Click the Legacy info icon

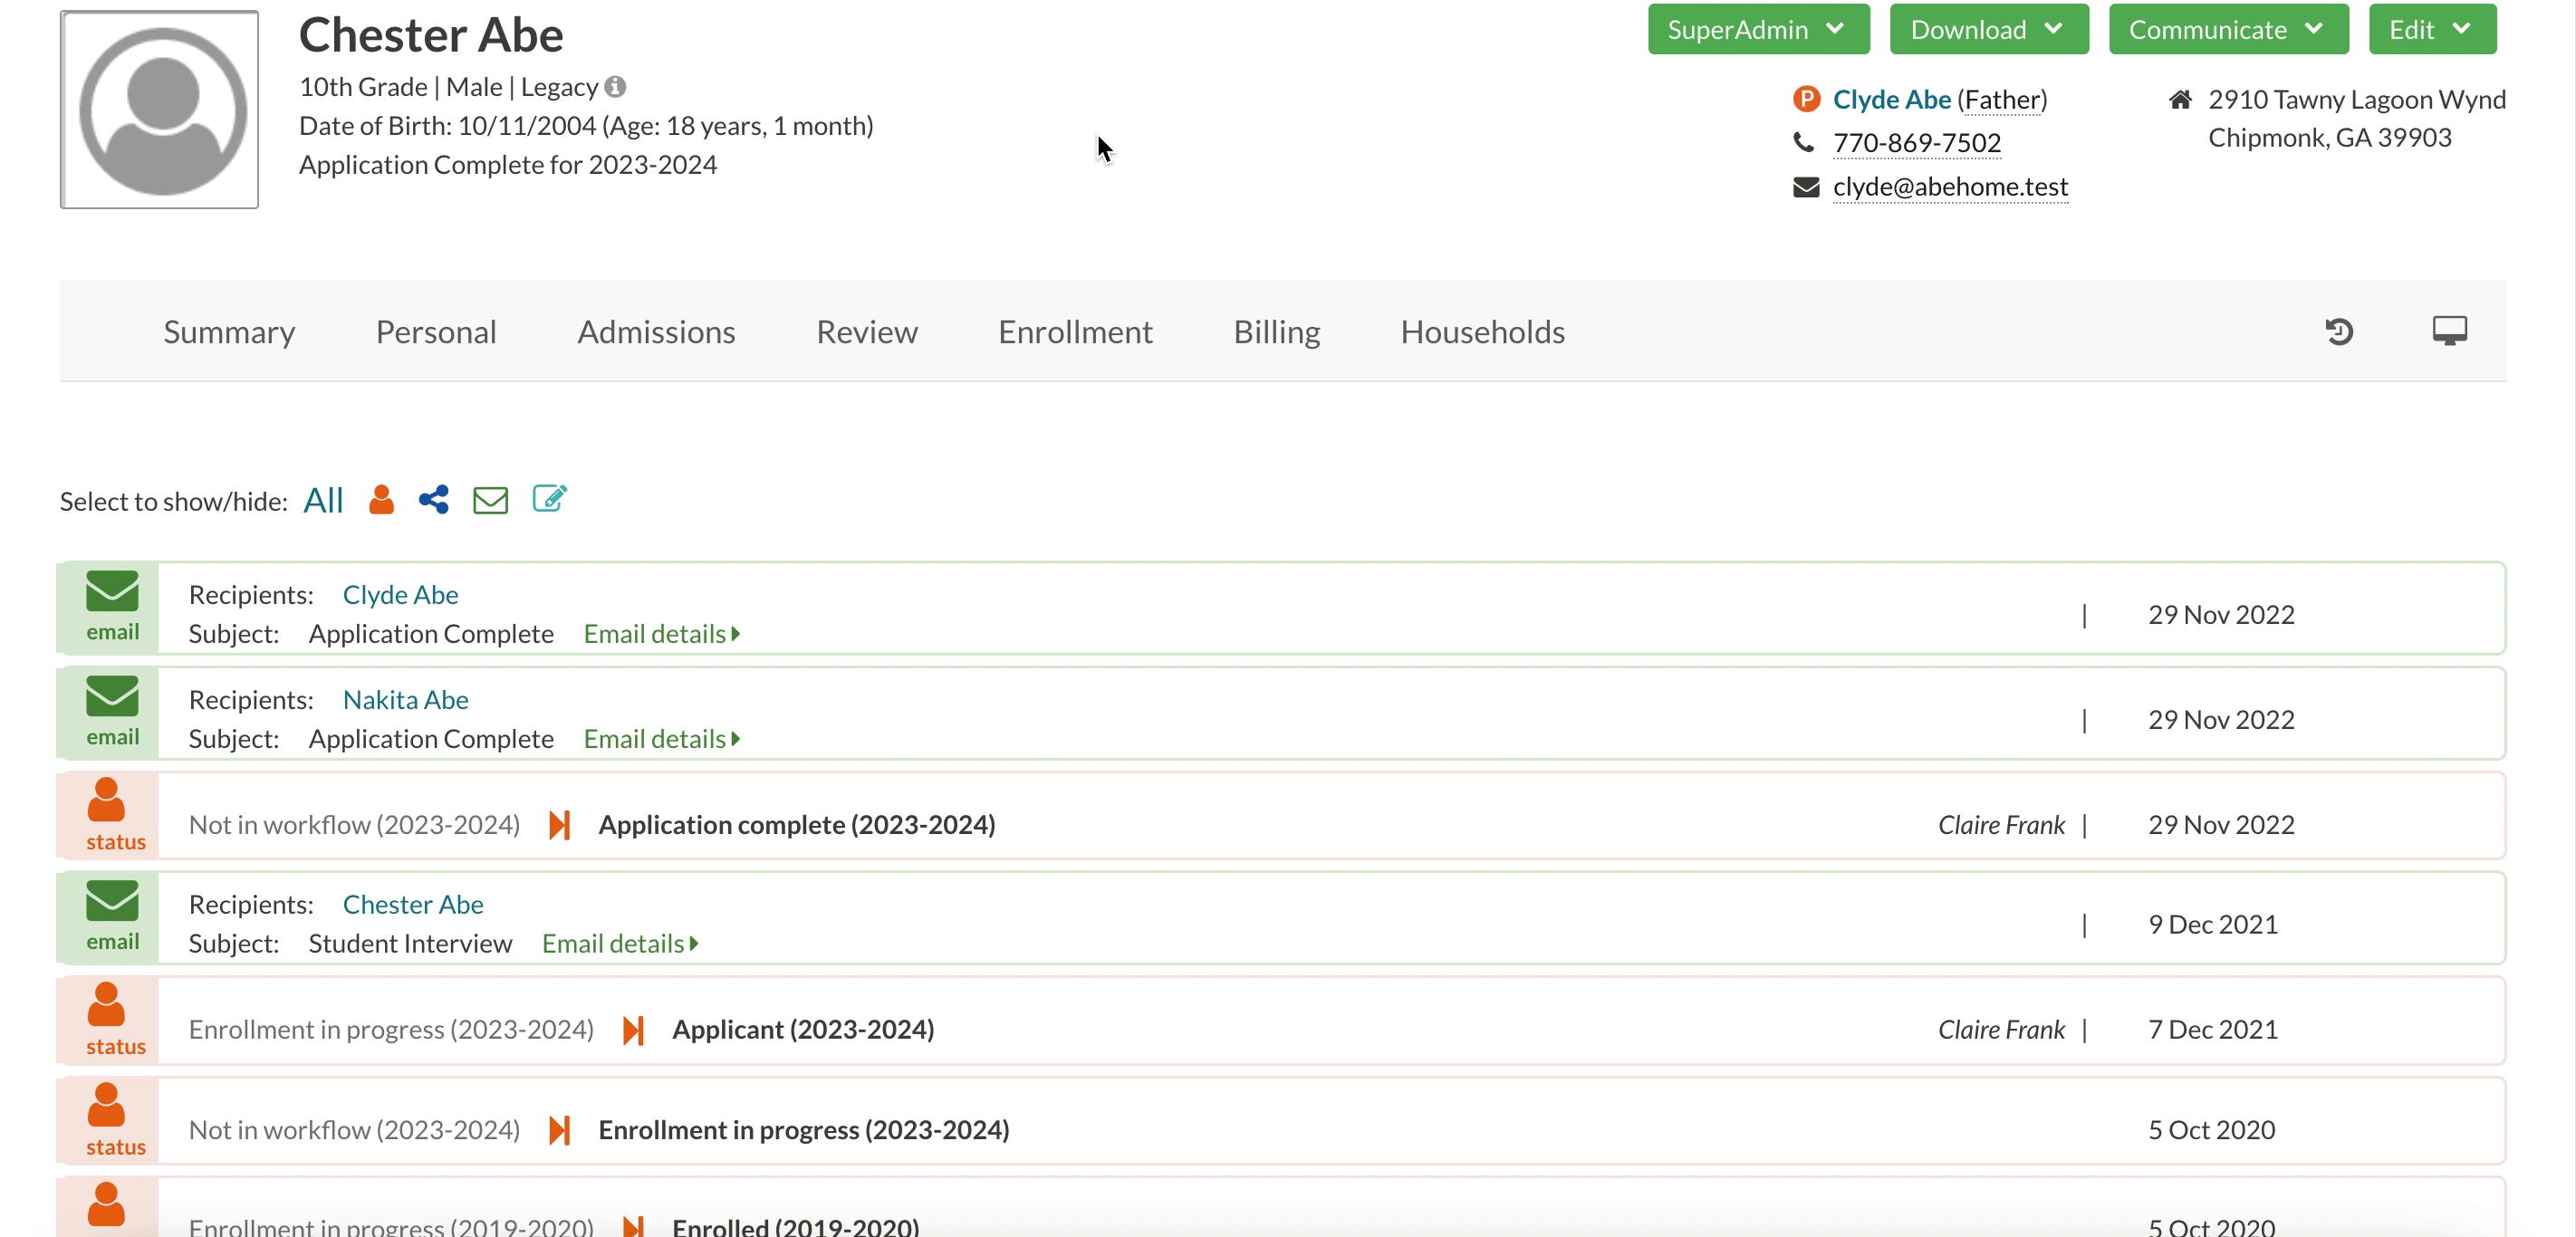(x=616, y=87)
